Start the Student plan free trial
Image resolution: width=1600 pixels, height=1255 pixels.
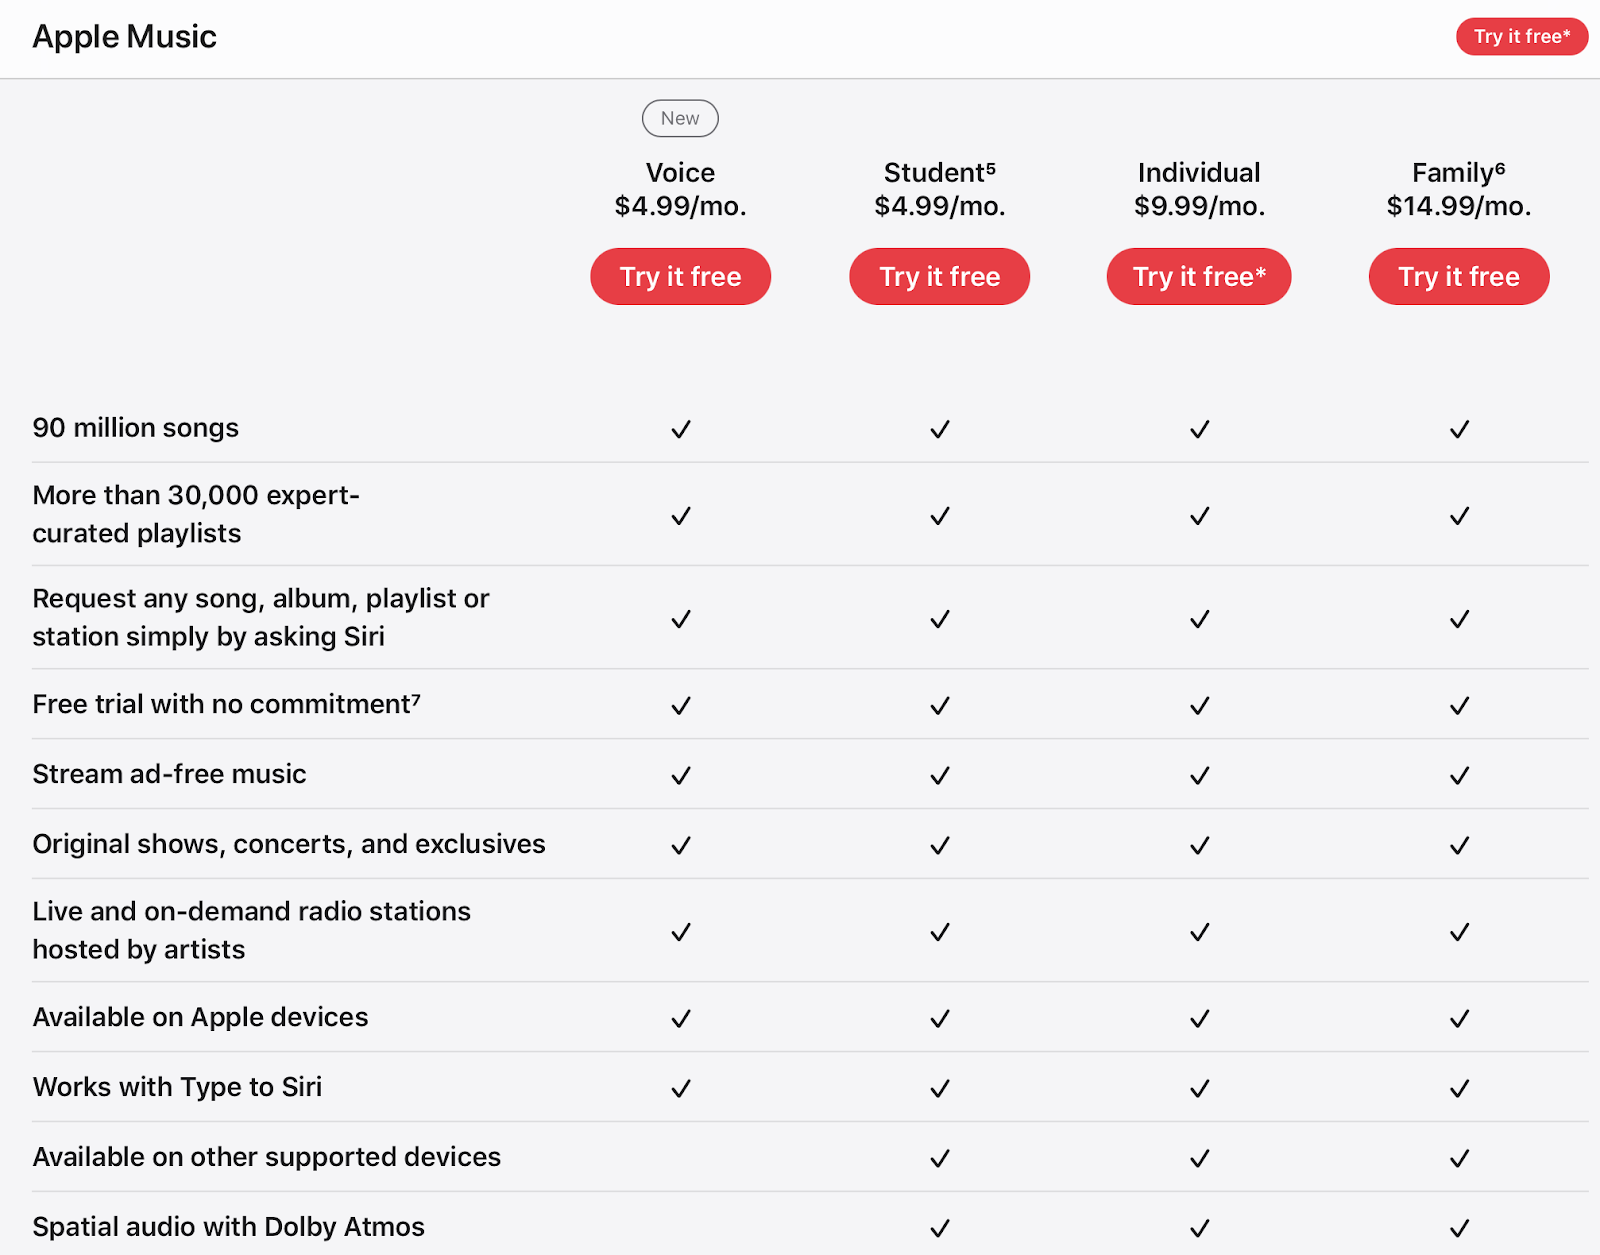[939, 276]
